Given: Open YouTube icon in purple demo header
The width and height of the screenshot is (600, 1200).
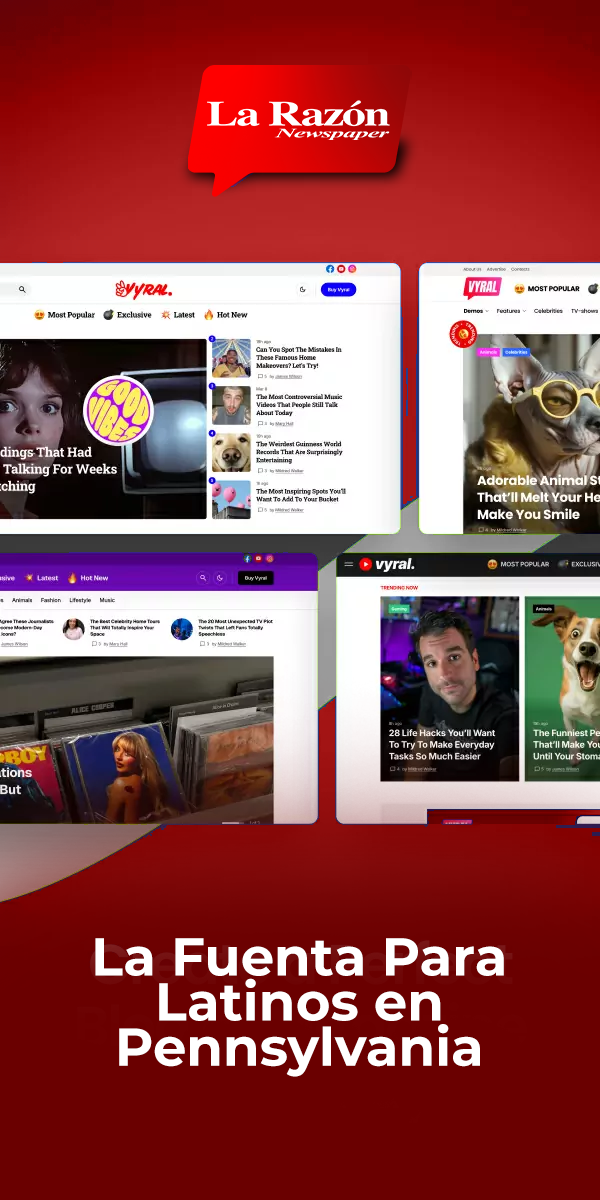Looking at the screenshot, I should [258, 558].
